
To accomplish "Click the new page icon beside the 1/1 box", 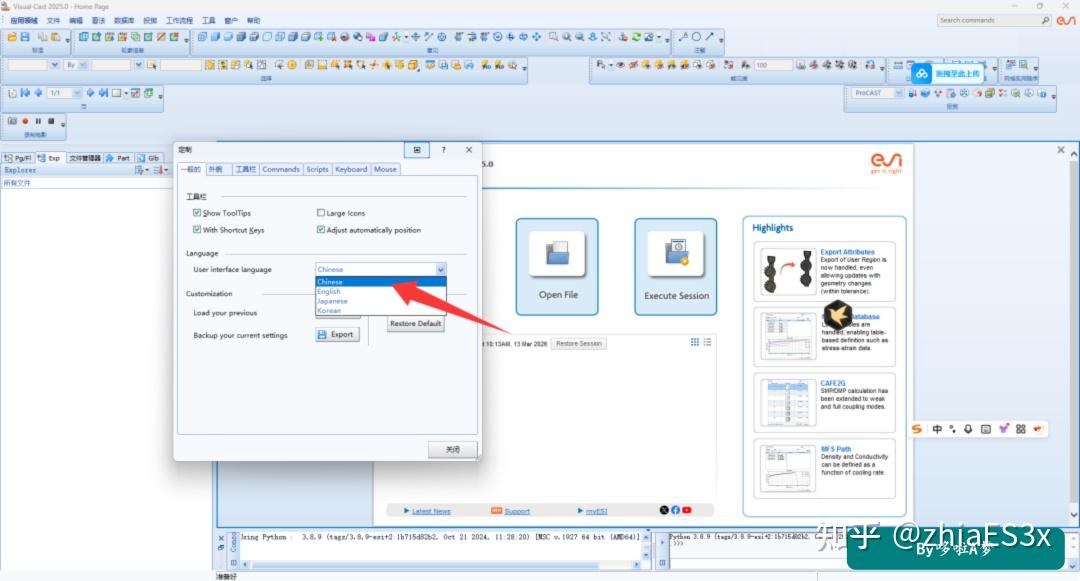I will 12,93.
